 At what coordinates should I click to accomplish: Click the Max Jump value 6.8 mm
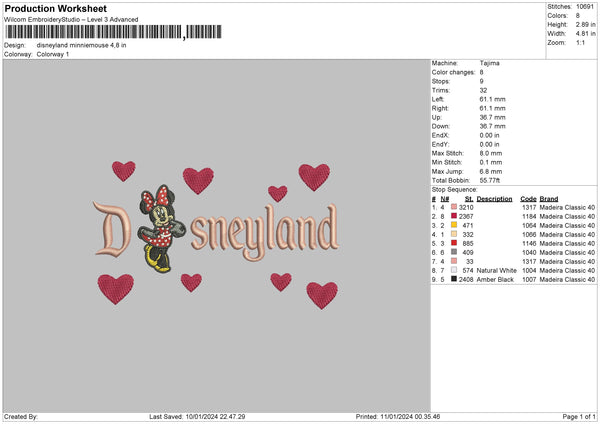tap(491, 171)
